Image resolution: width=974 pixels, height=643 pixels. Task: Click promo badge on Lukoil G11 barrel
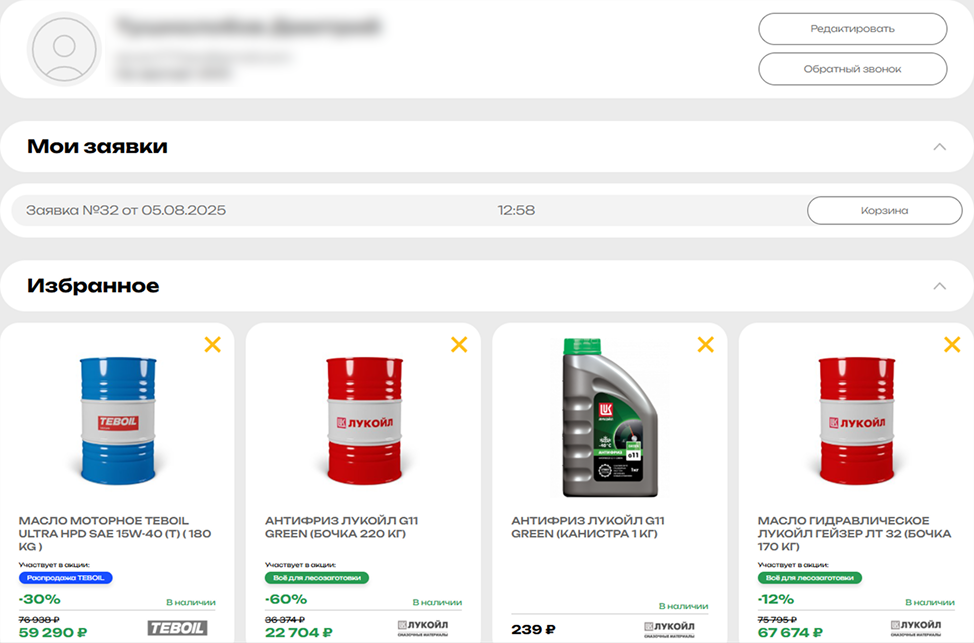(x=316, y=578)
